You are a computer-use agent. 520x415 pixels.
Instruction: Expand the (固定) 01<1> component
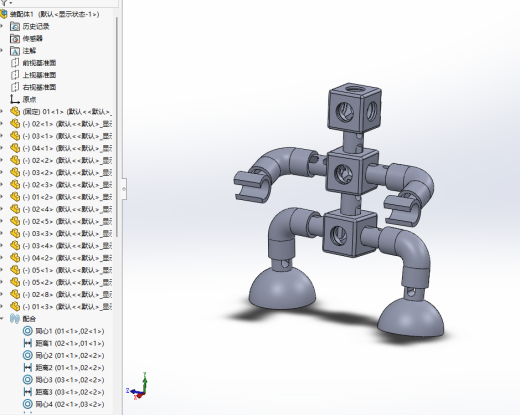(x=1, y=112)
